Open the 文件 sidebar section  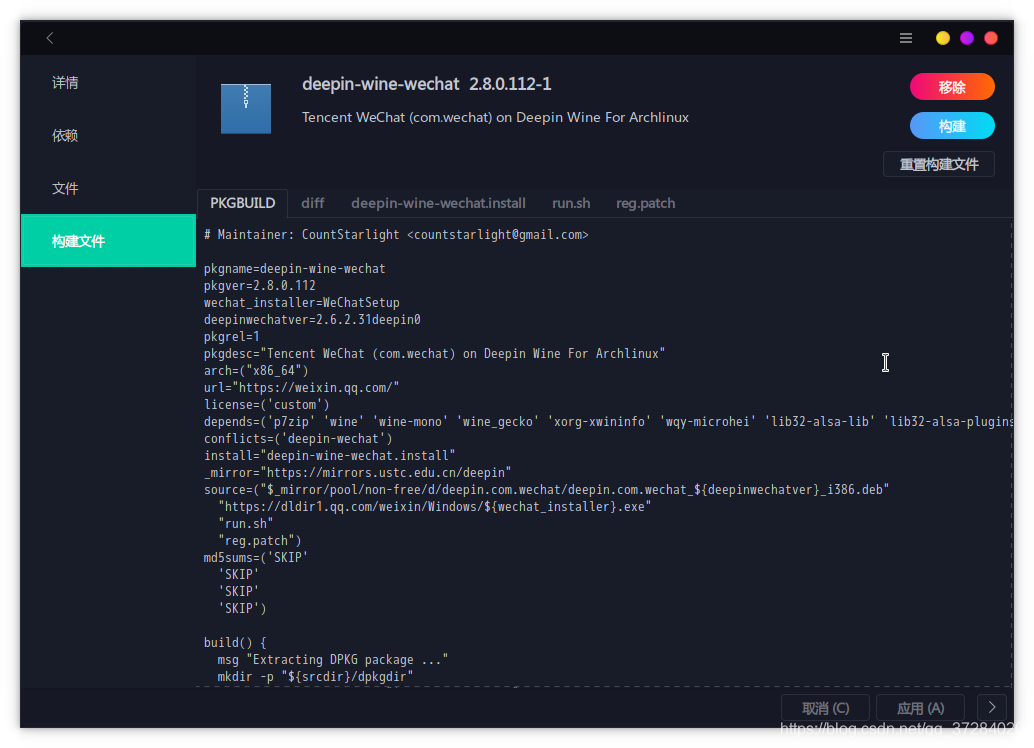pos(108,188)
